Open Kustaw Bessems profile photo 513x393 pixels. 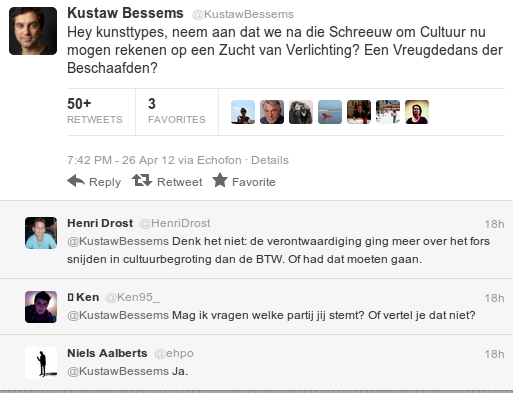33,31
